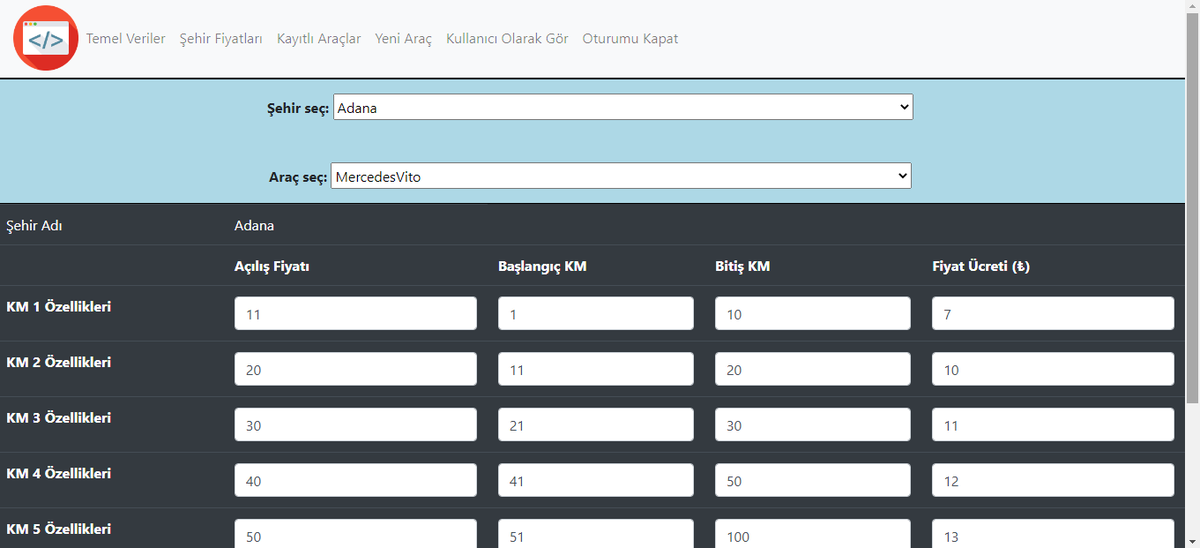This screenshot has width=1200, height=548.
Task: Click KM 2 Bitiş KM input
Action: pyautogui.click(x=813, y=369)
